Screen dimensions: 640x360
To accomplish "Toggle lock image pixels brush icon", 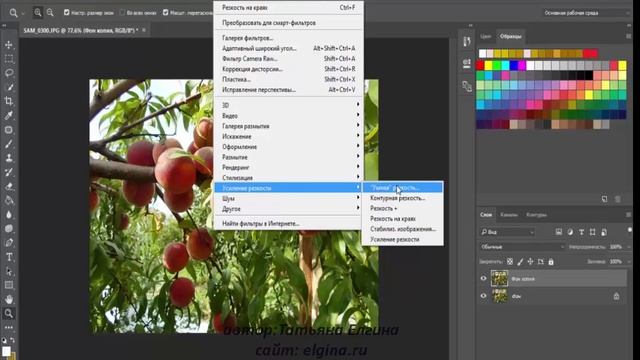I will tap(520, 262).
